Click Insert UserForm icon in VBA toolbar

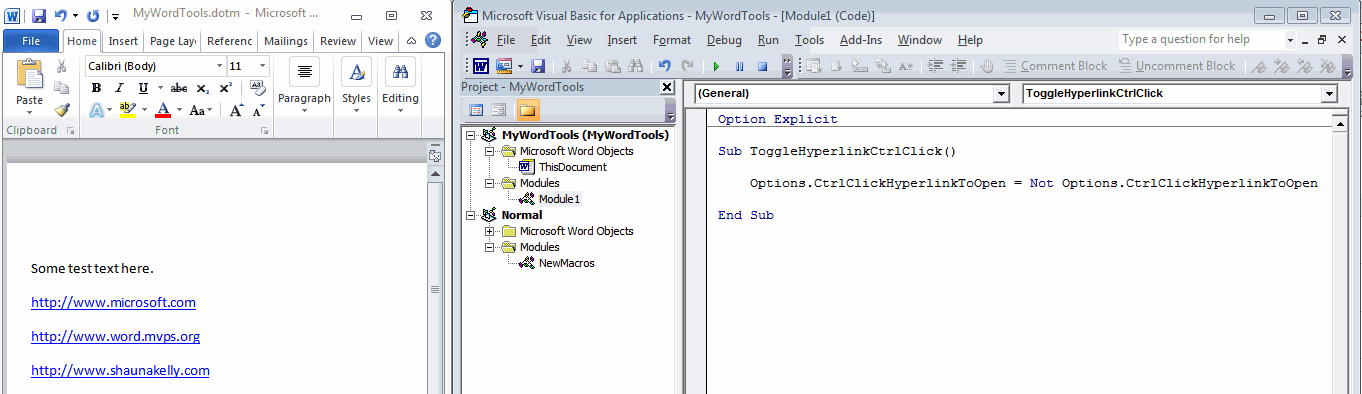503,66
